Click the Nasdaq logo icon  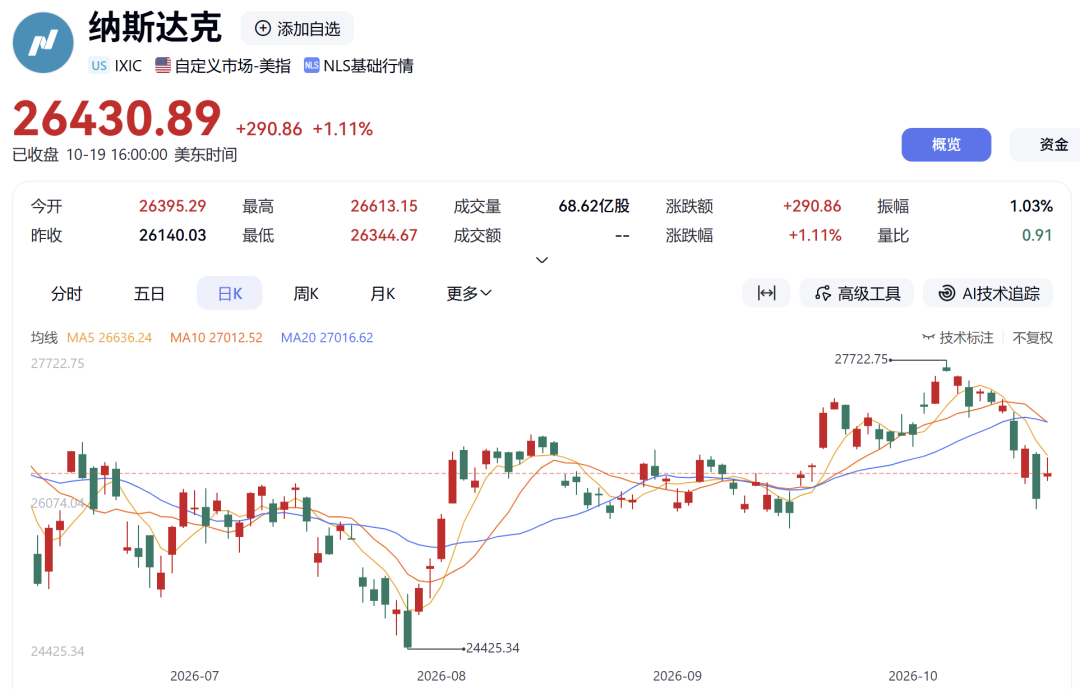[x=43, y=43]
